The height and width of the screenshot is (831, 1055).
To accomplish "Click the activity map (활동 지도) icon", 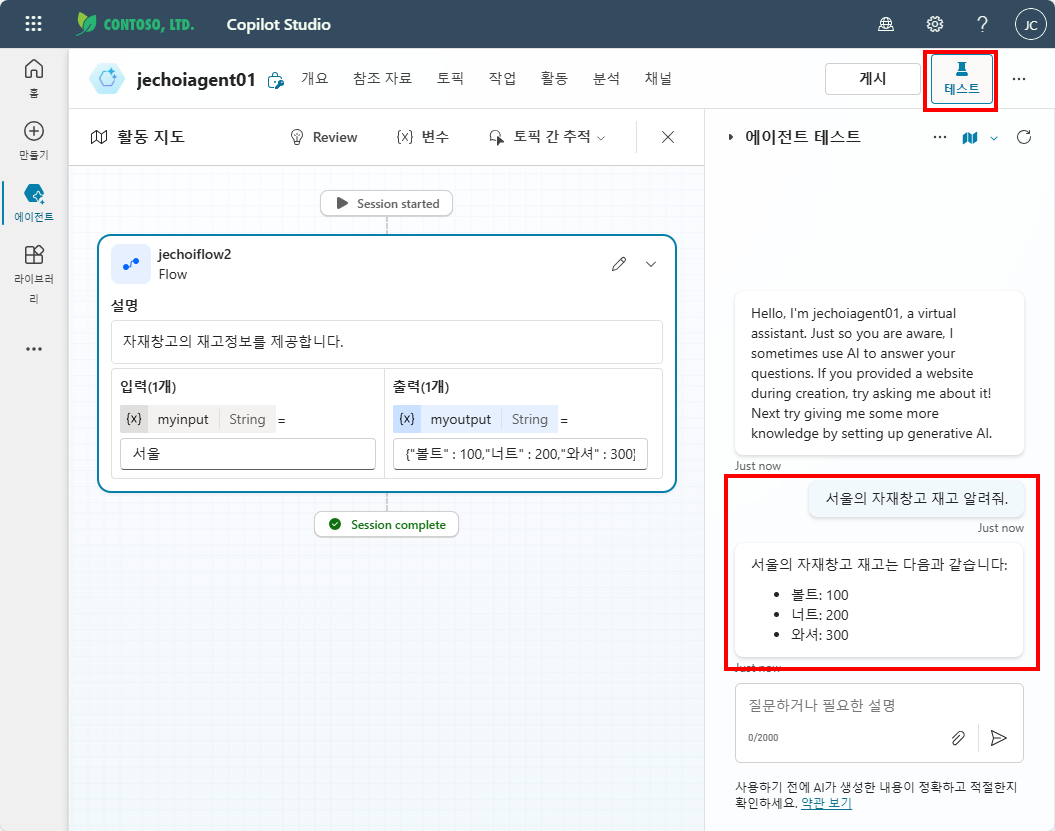I will click(x=99, y=137).
